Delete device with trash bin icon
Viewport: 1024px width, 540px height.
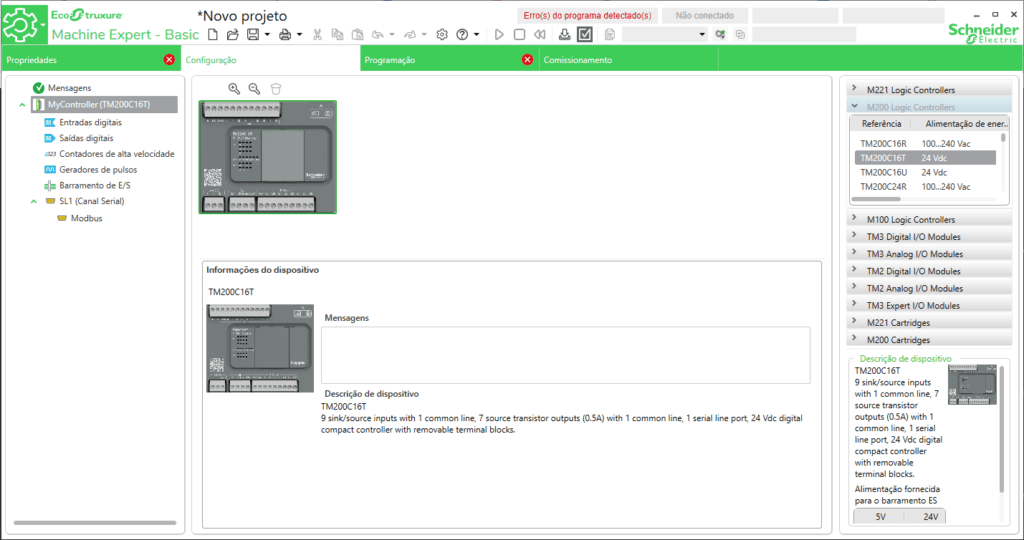276,89
